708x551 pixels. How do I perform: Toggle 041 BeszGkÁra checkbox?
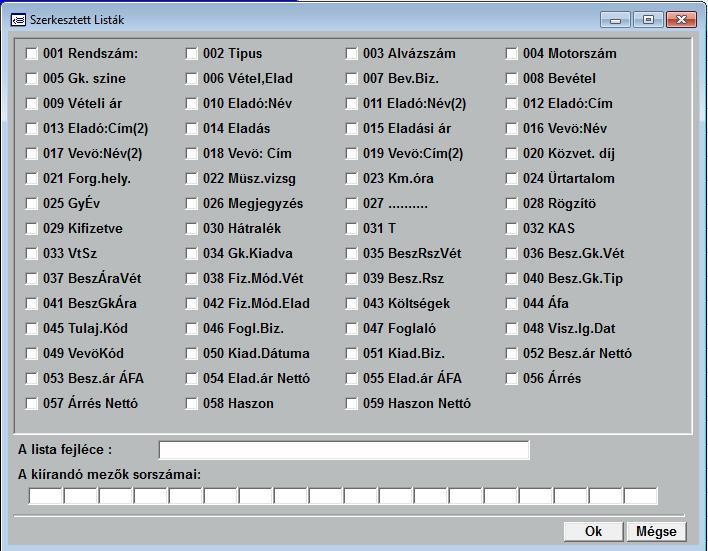(32, 304)
